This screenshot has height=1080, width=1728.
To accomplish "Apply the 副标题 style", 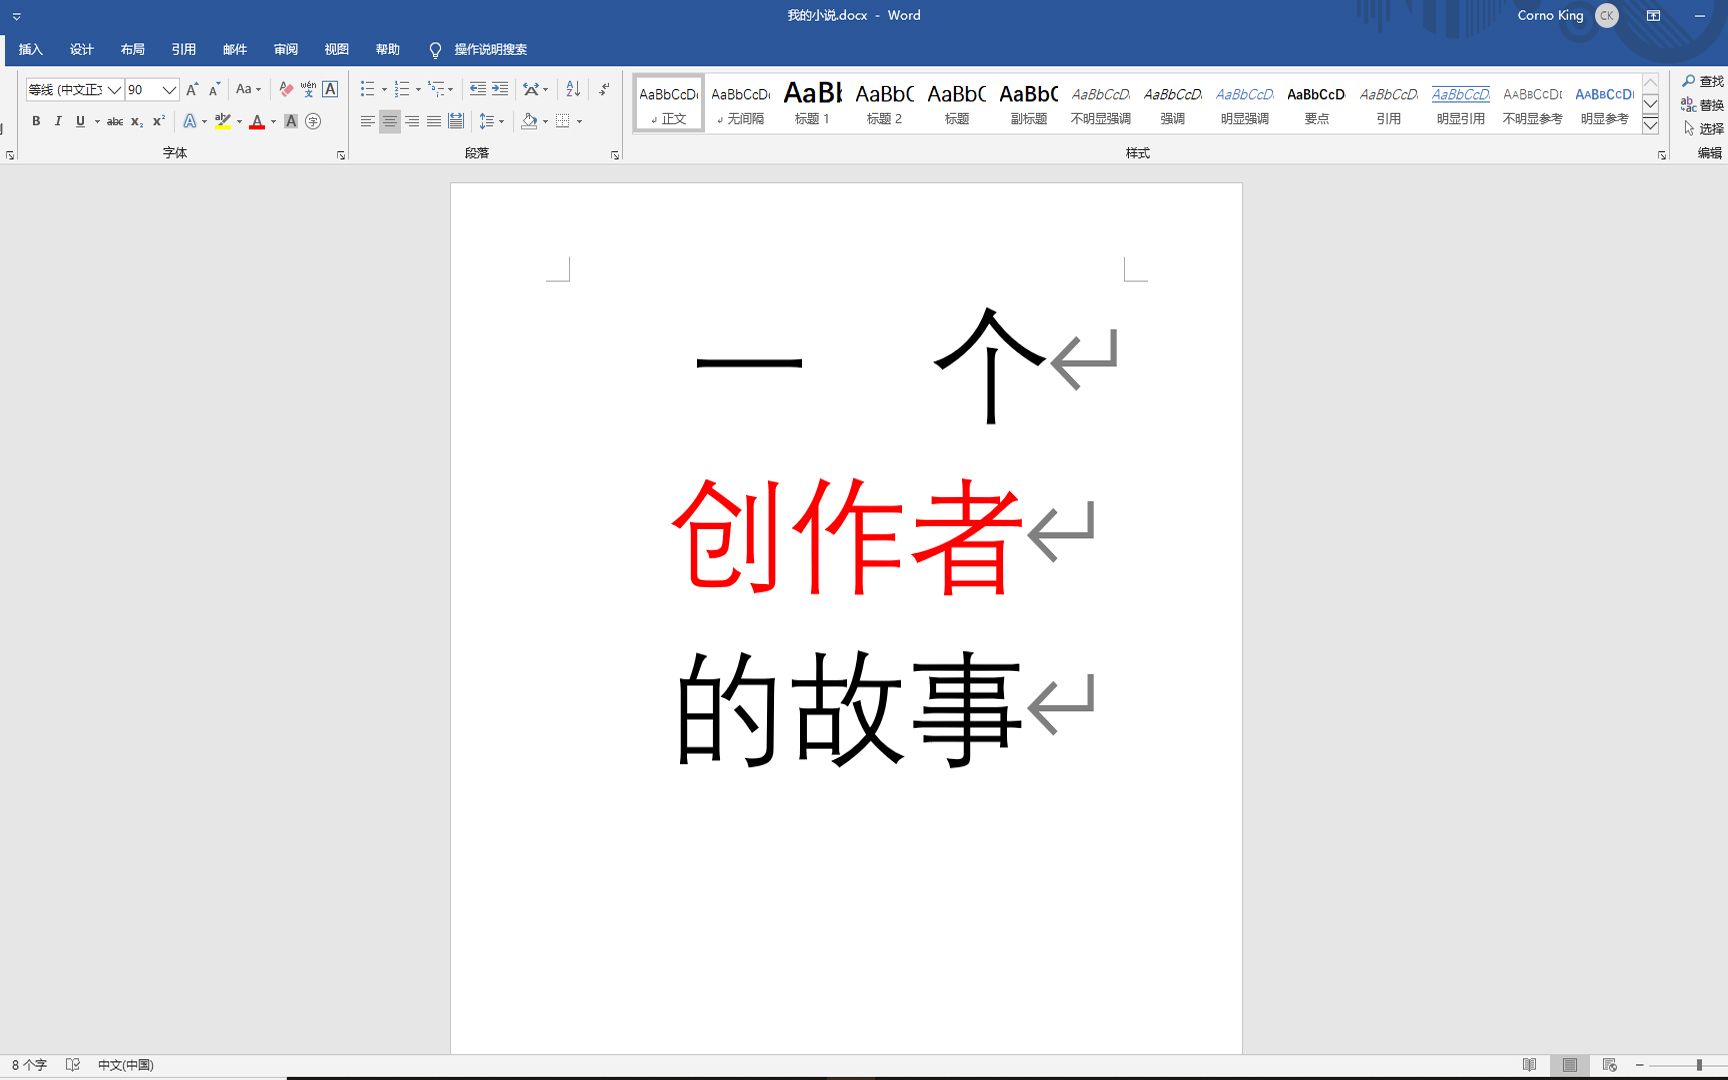I will [x=1029, y=103].
